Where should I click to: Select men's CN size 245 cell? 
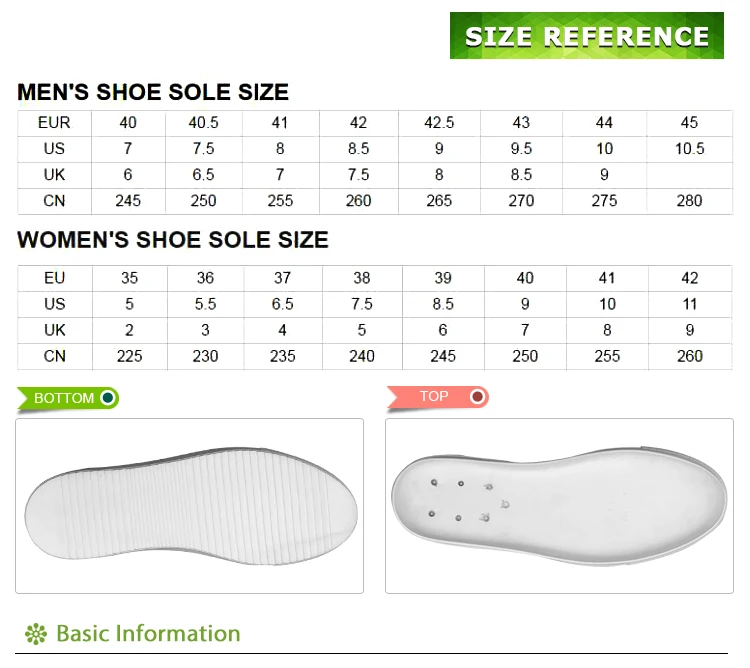[x=128, y=201]
